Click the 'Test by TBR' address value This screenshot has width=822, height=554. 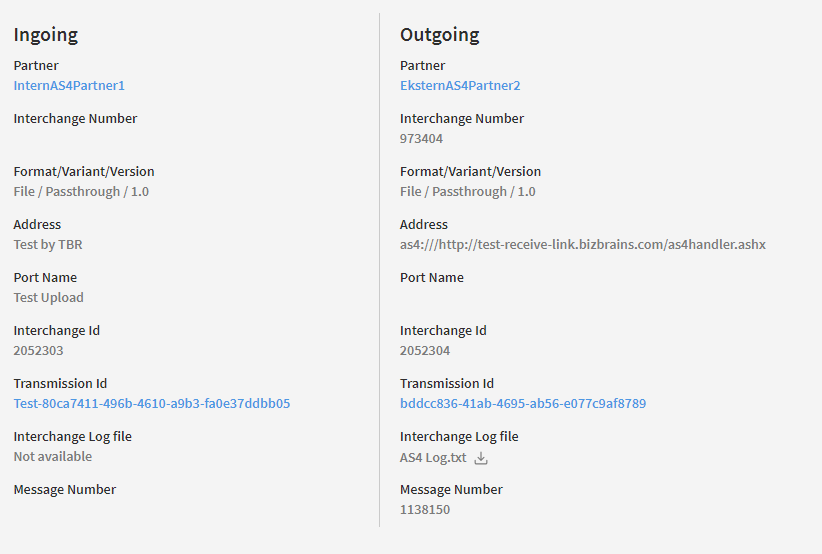pos(48,245)
